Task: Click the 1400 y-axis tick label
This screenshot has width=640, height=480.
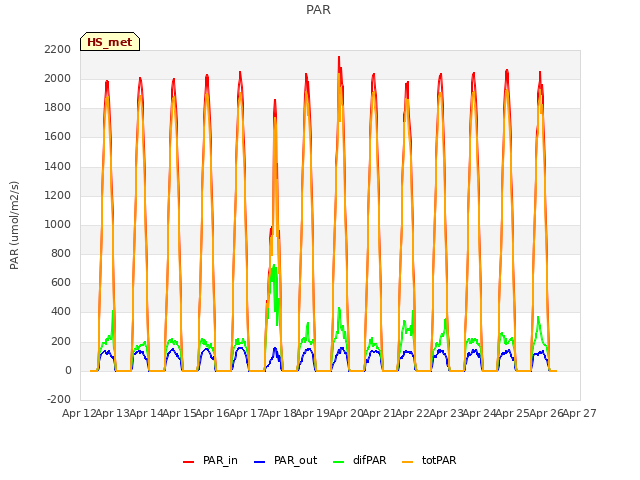Action: tap(58, 167)
